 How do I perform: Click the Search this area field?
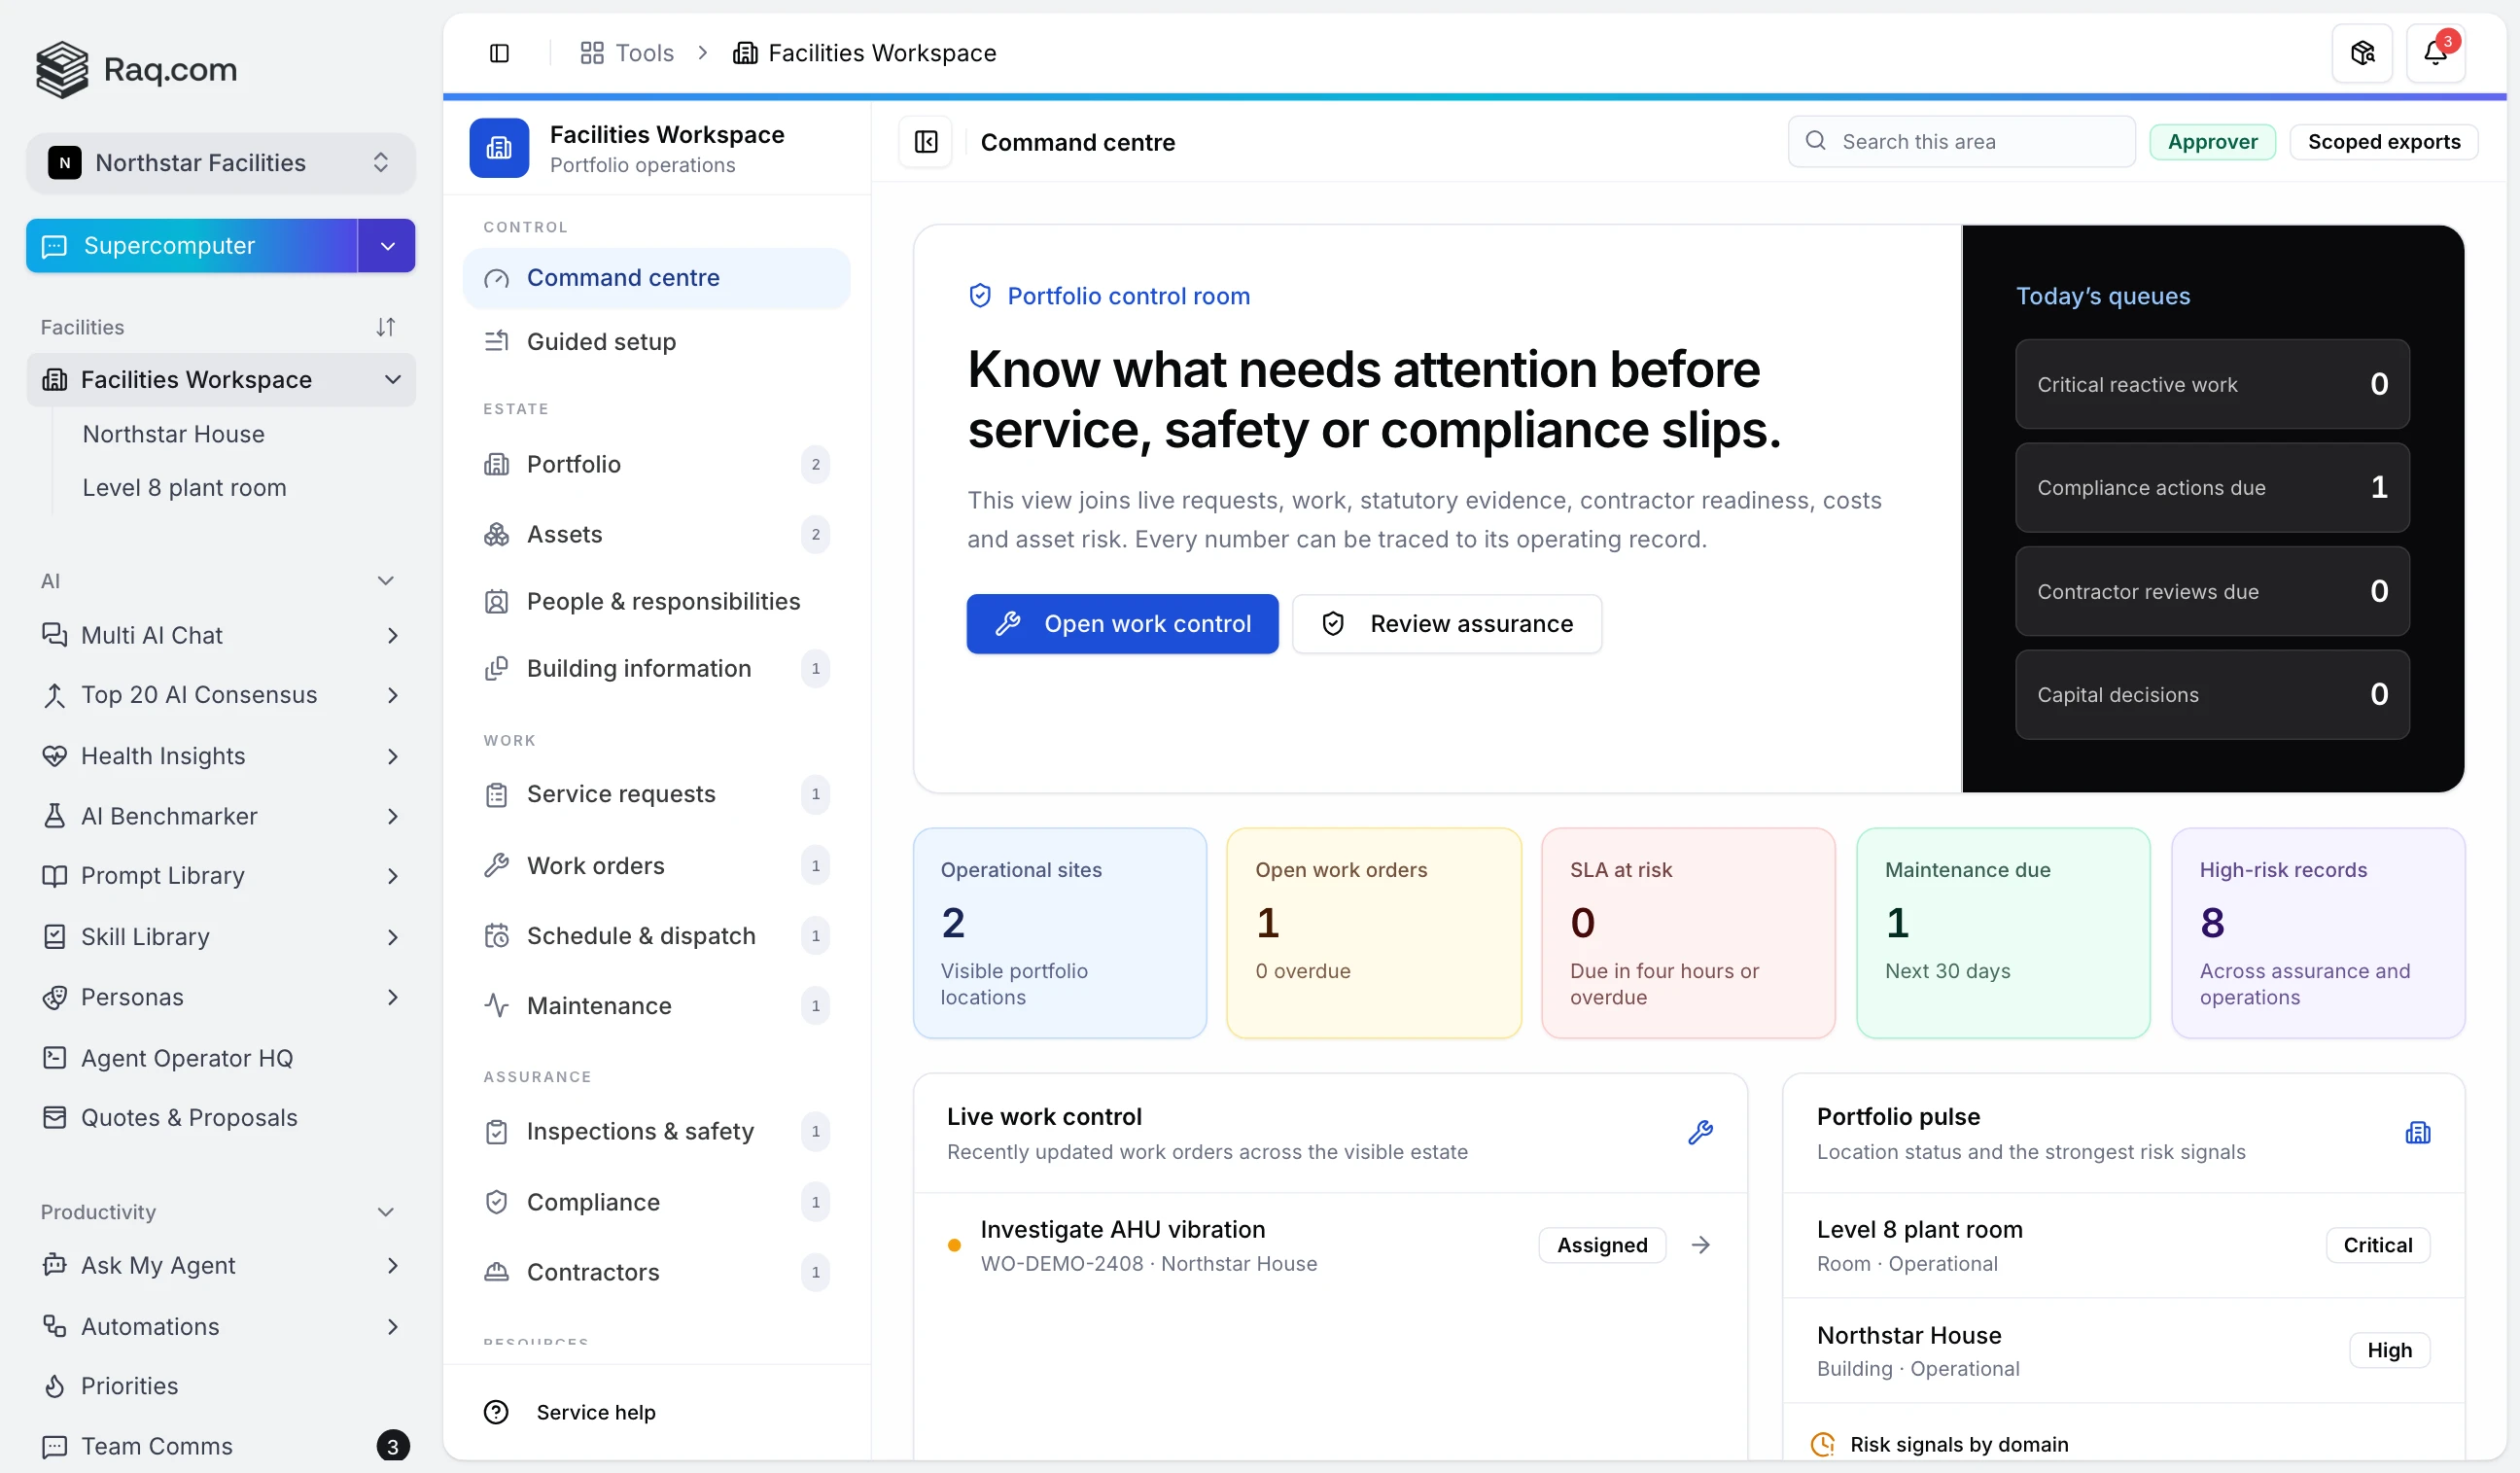(x=1961, y=142)
